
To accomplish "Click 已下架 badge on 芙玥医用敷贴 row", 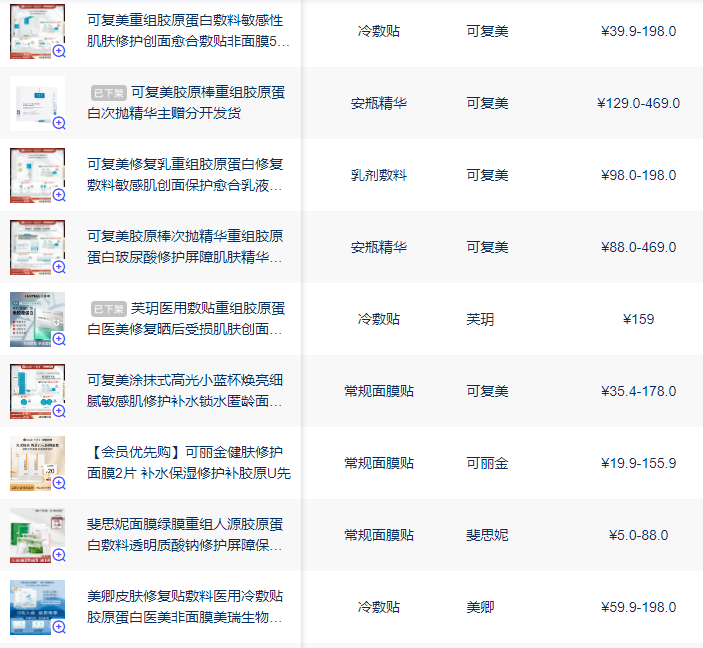I will 109,309.
